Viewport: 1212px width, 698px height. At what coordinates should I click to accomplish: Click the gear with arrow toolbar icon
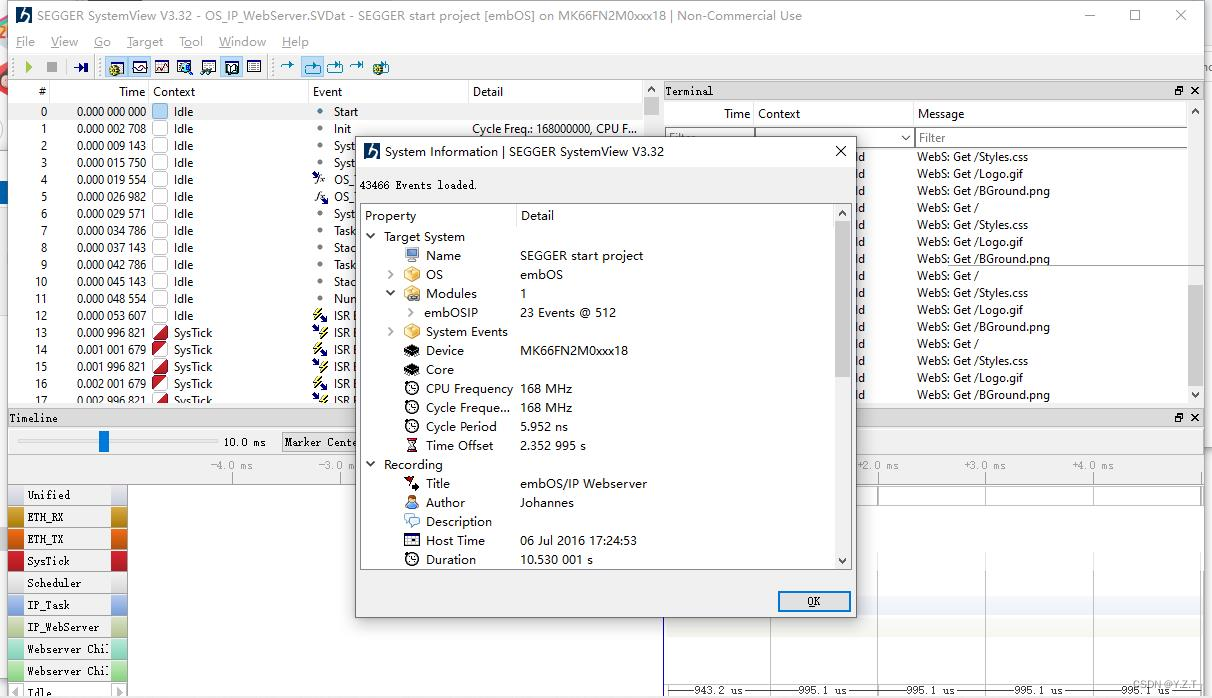380,67
